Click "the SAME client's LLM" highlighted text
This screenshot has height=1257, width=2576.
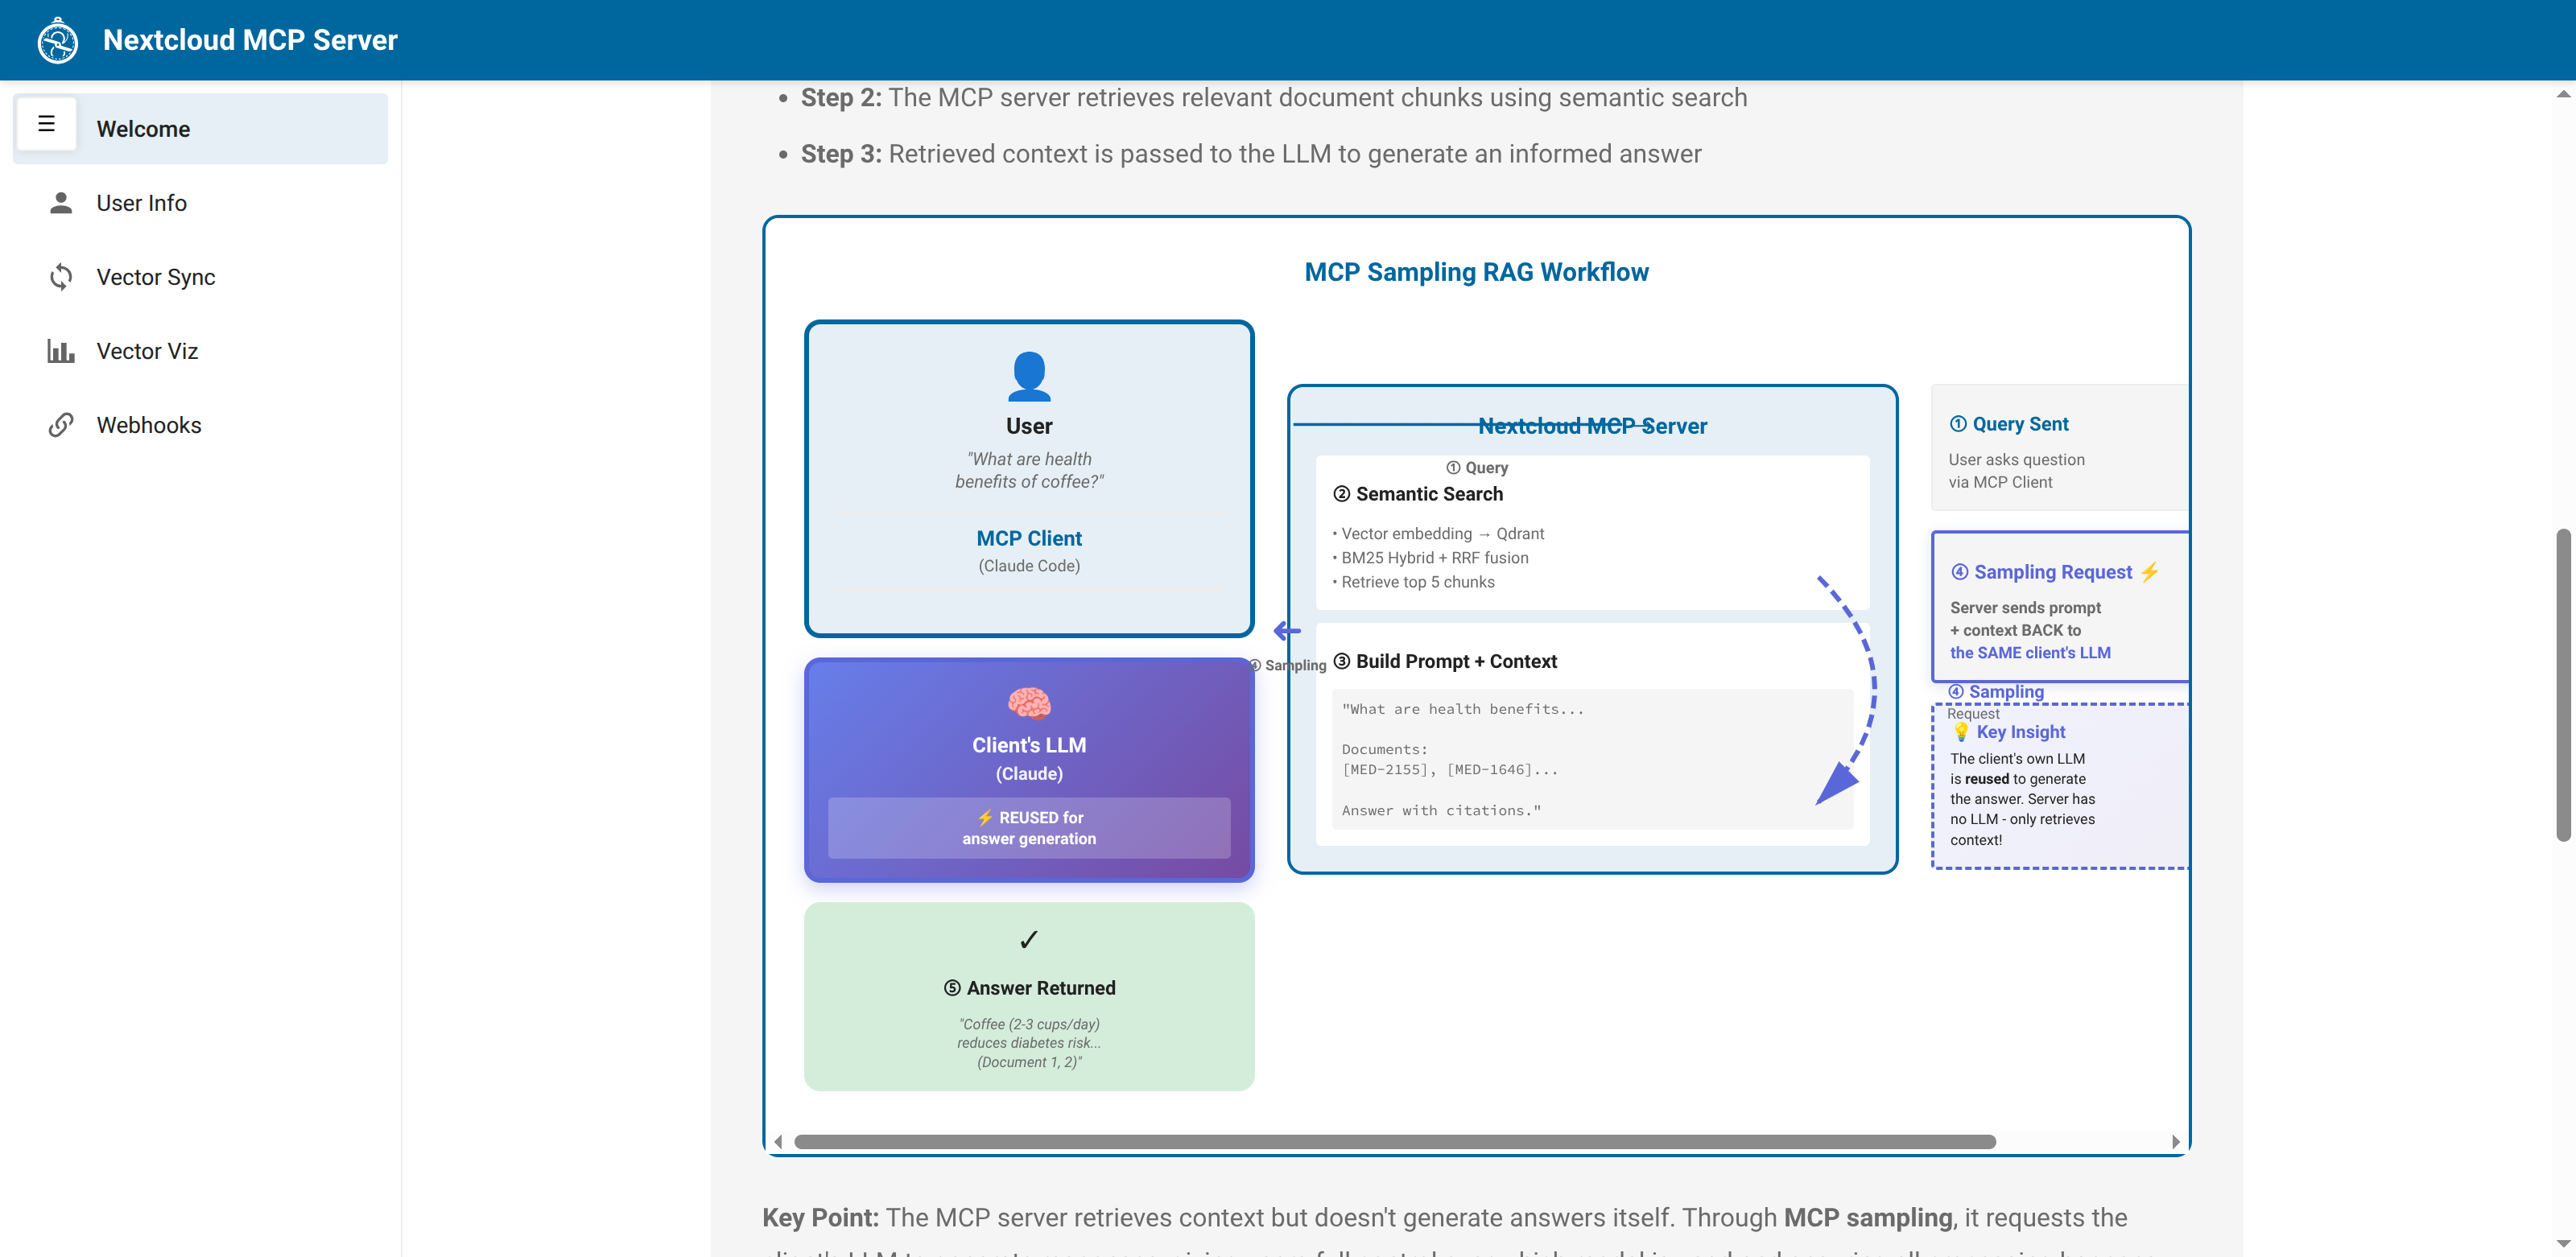click(2030, 653)
